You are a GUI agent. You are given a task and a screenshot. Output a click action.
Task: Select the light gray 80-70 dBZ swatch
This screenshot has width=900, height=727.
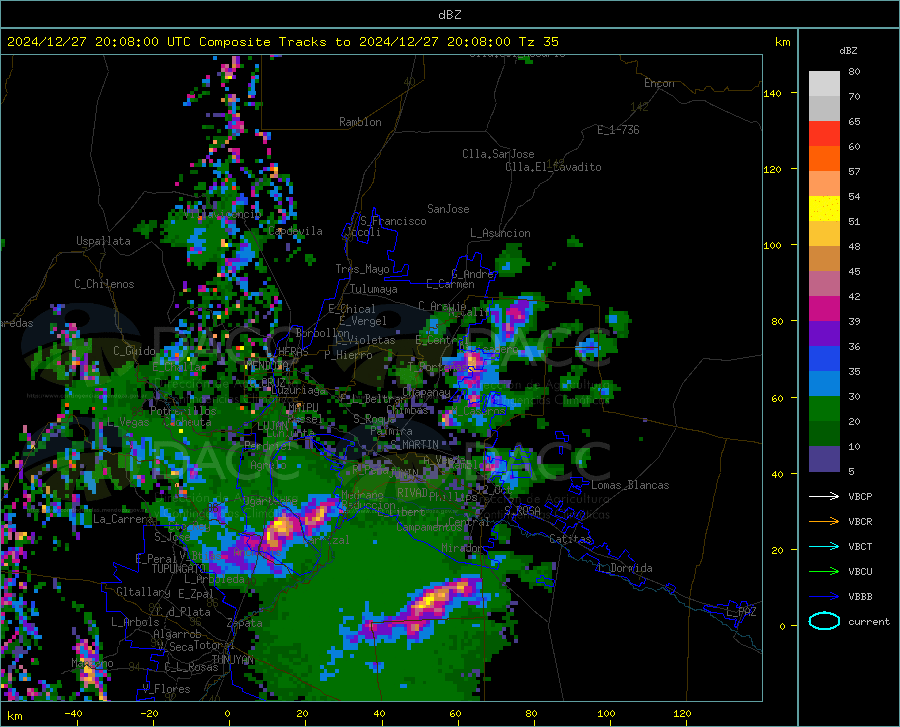point(824,84)
